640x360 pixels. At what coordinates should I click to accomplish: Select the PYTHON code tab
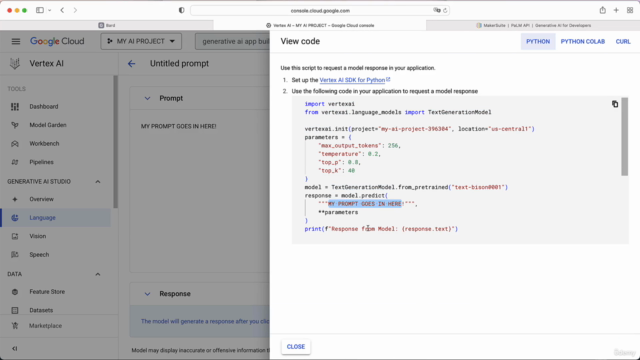[538, 42]
